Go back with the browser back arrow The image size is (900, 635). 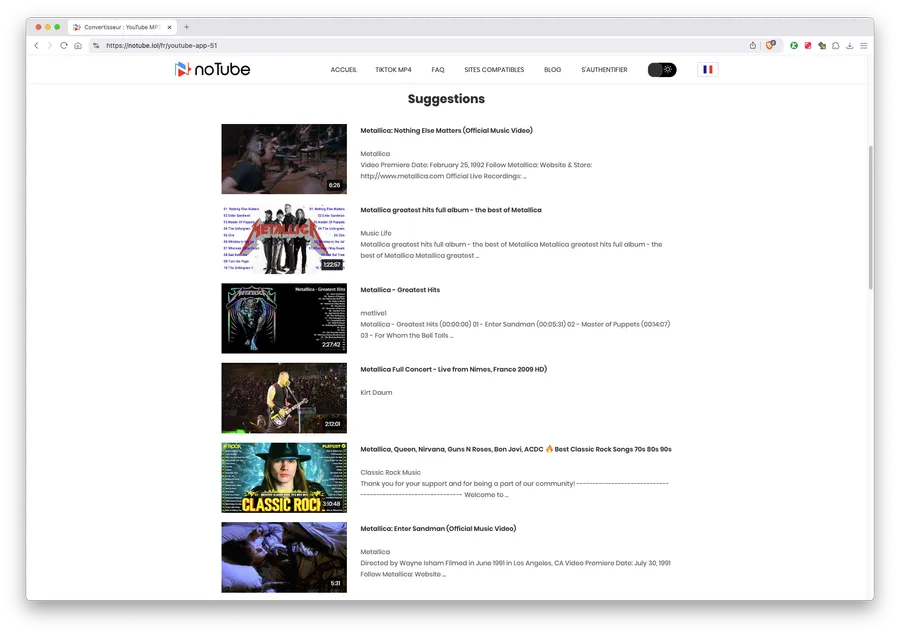coord(37,45)
